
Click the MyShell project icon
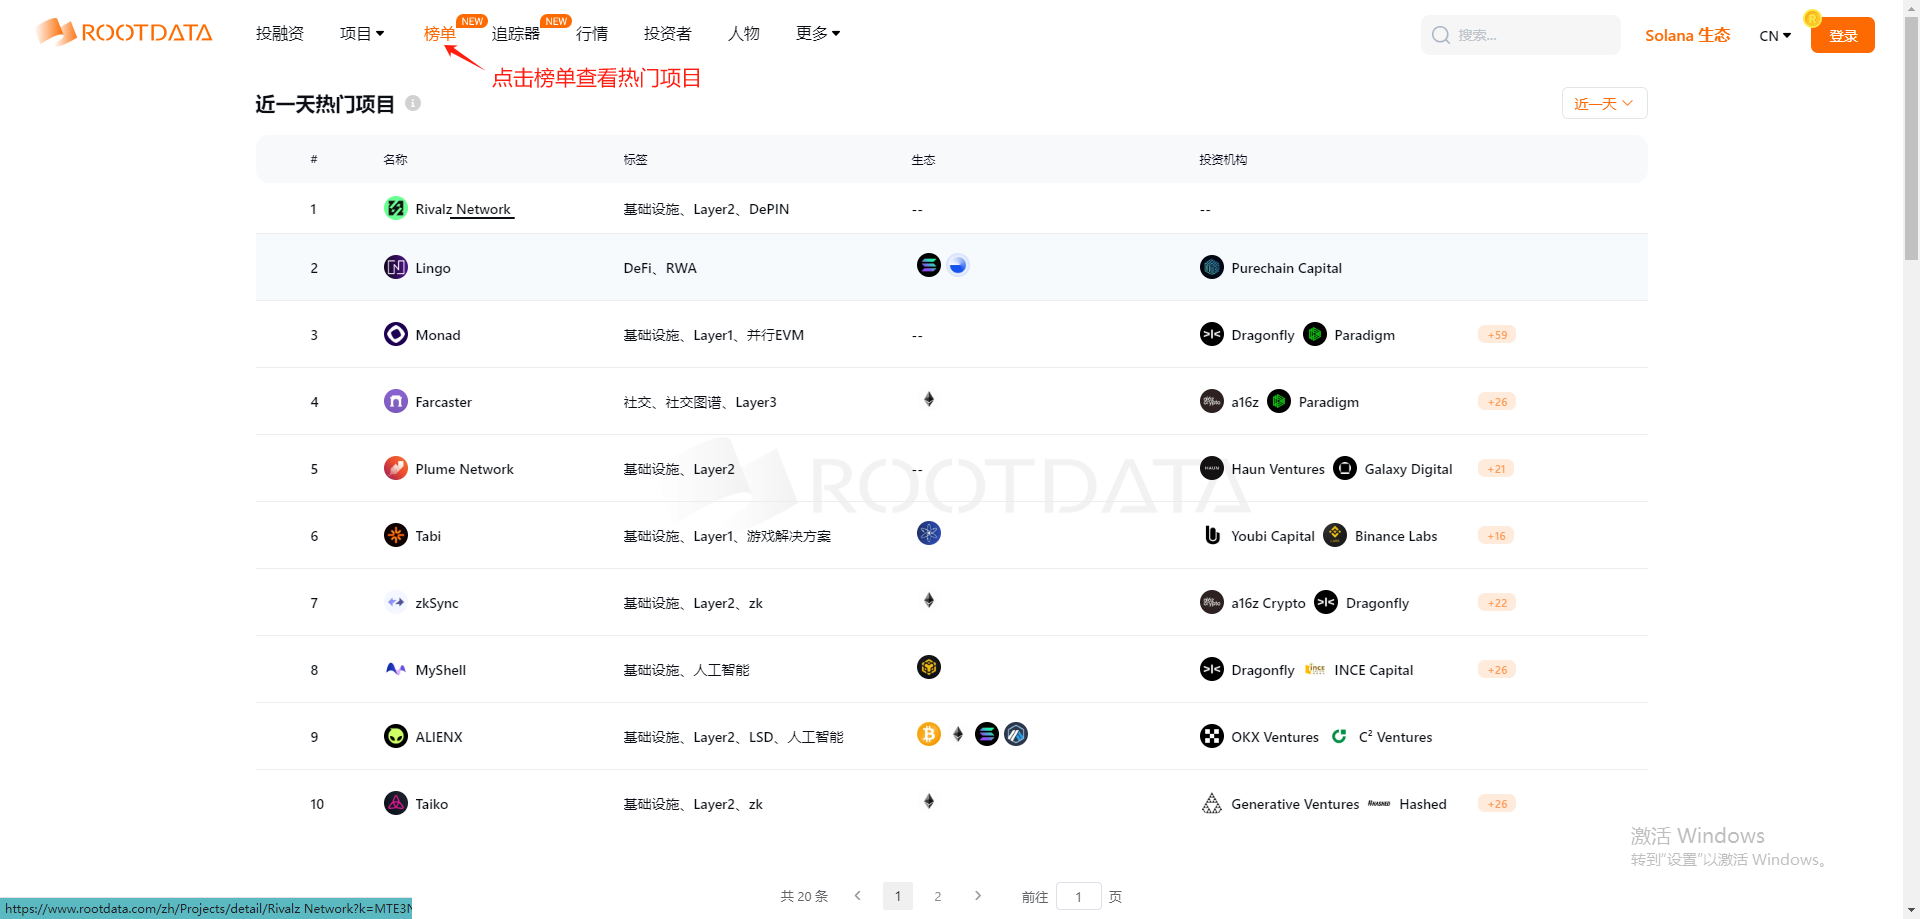tap(396, 669)
